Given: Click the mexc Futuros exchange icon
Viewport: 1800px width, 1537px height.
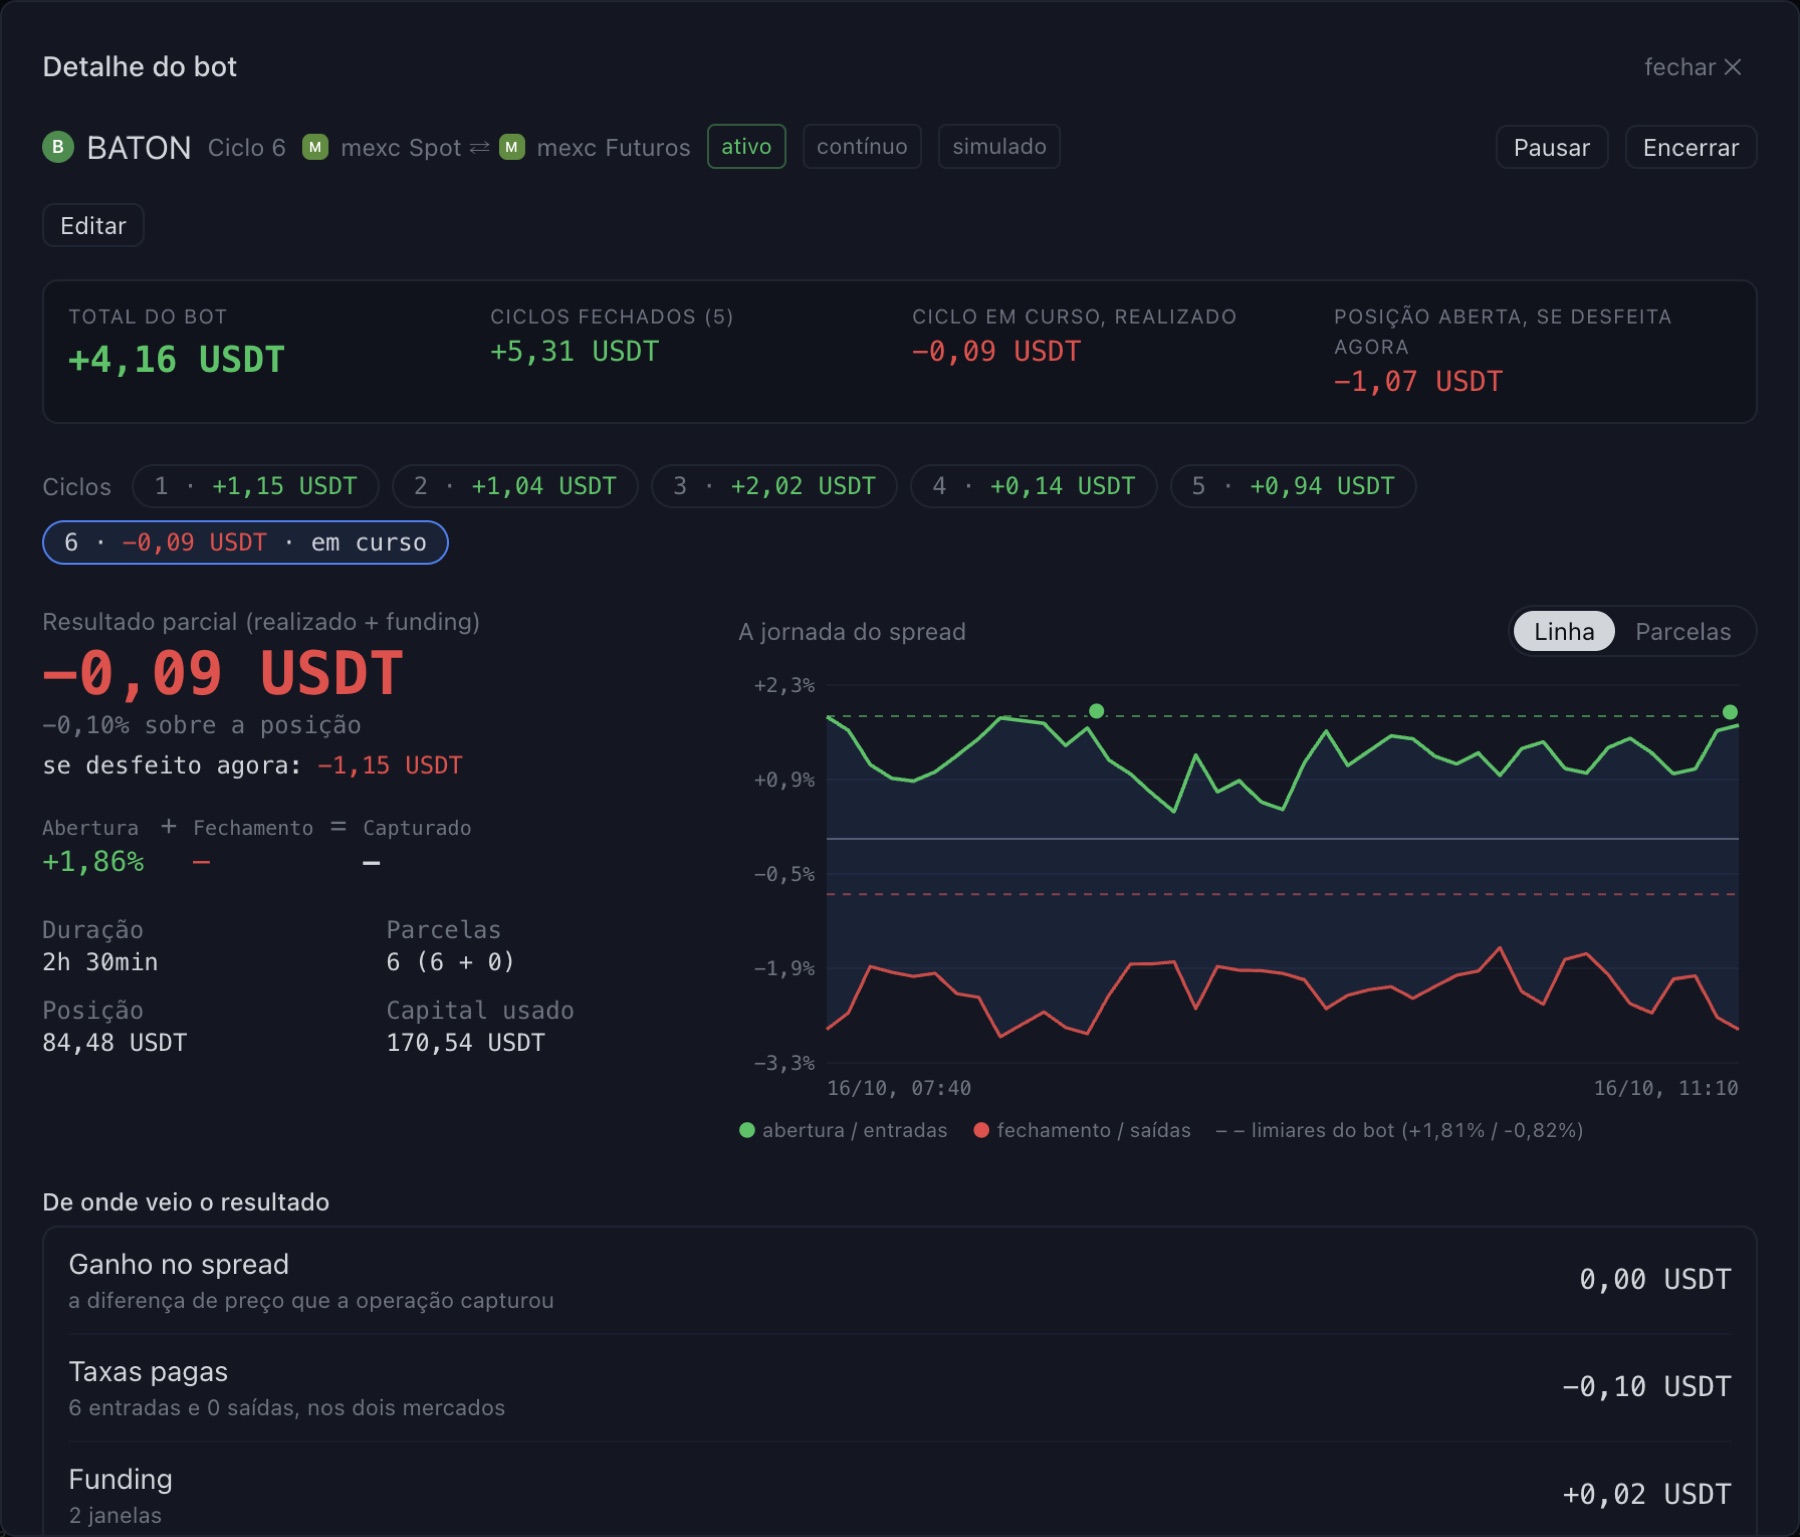Looking at the screenshot, I should click(512, 147).
